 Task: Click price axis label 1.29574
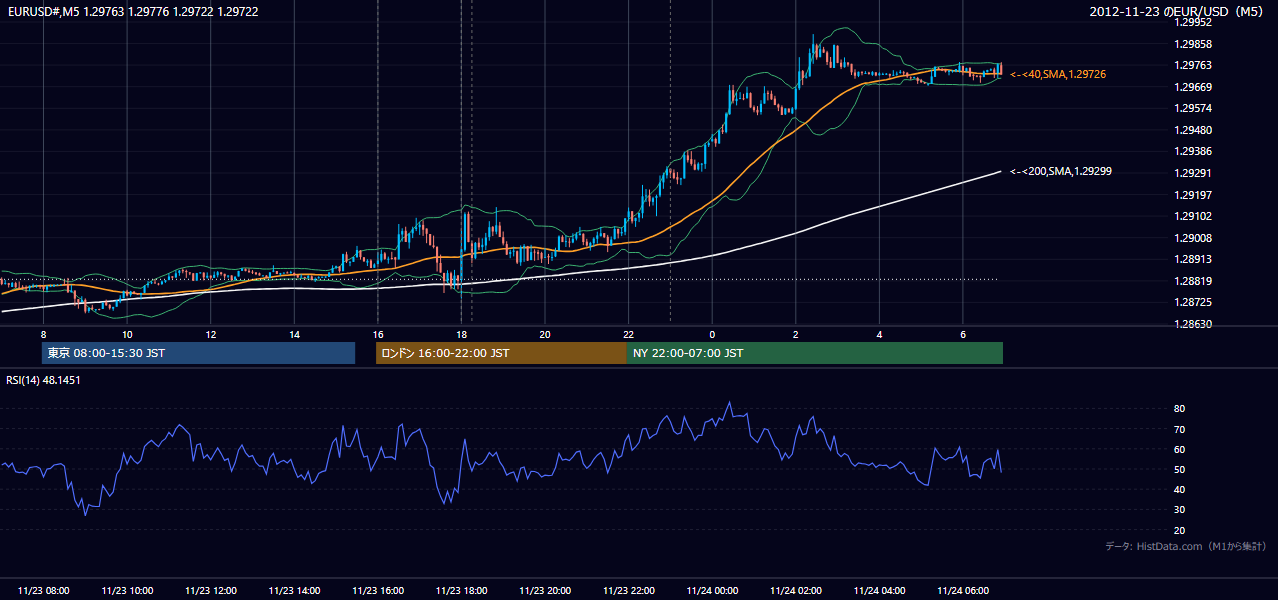(1192, 108)
